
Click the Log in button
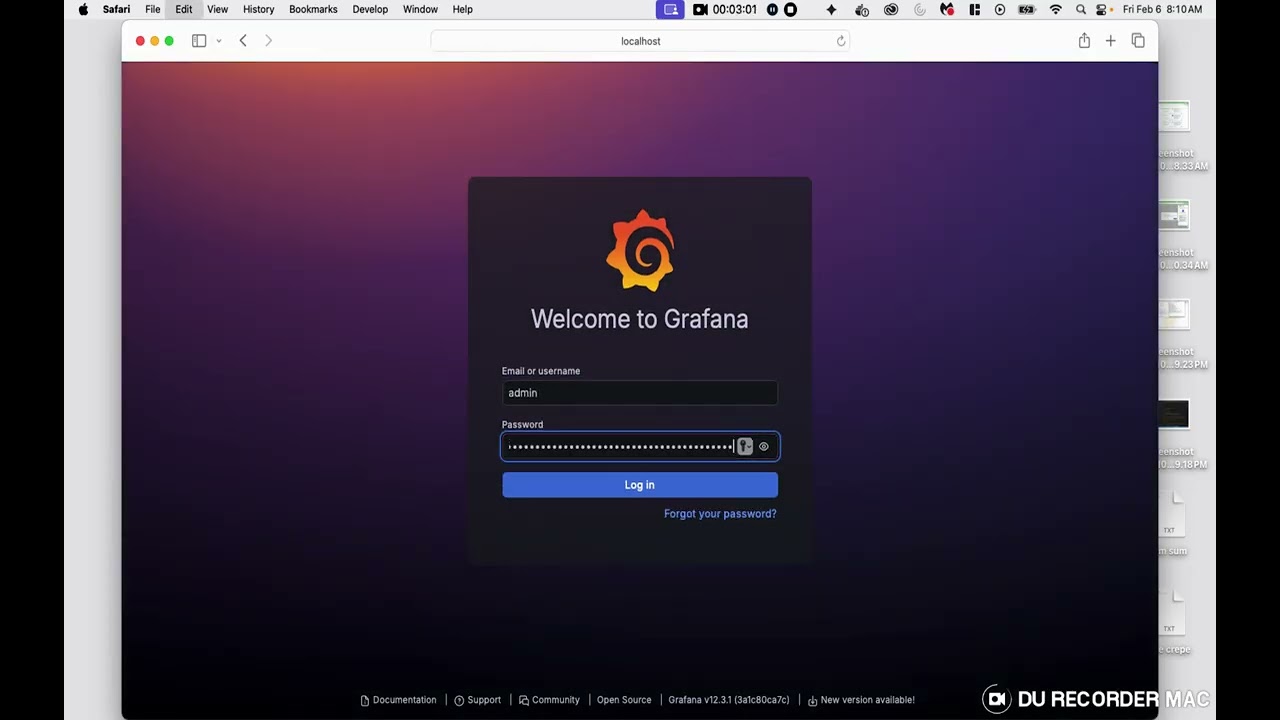[x=640, y=485]
